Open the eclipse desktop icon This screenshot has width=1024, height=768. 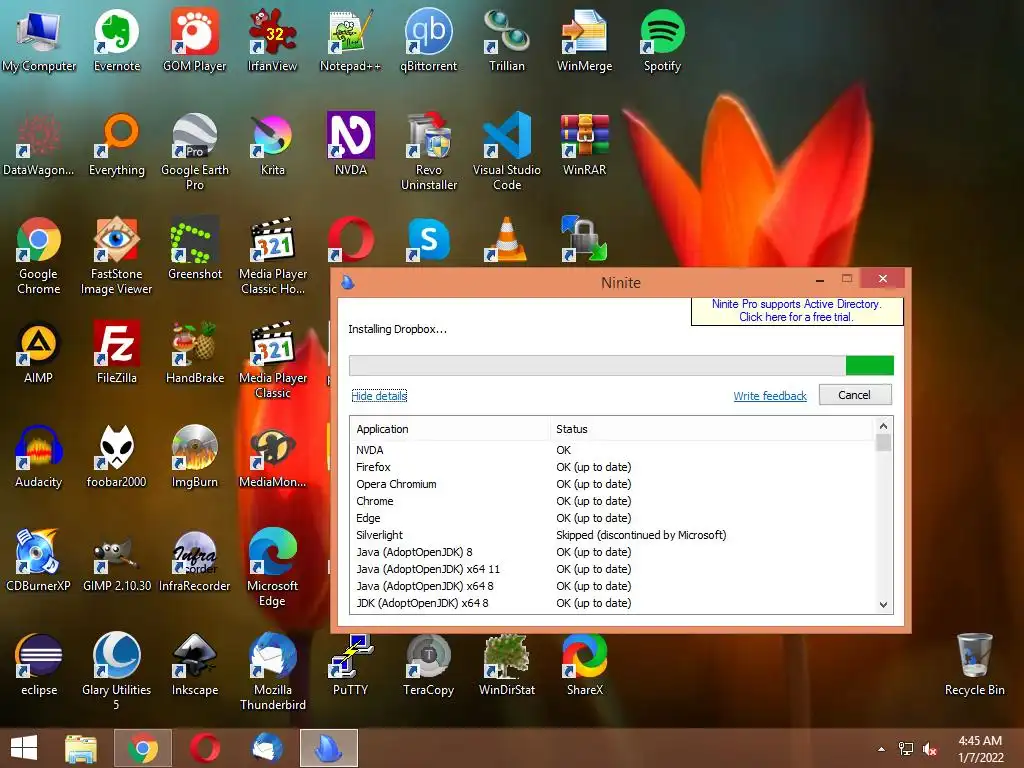click(39, 666)
